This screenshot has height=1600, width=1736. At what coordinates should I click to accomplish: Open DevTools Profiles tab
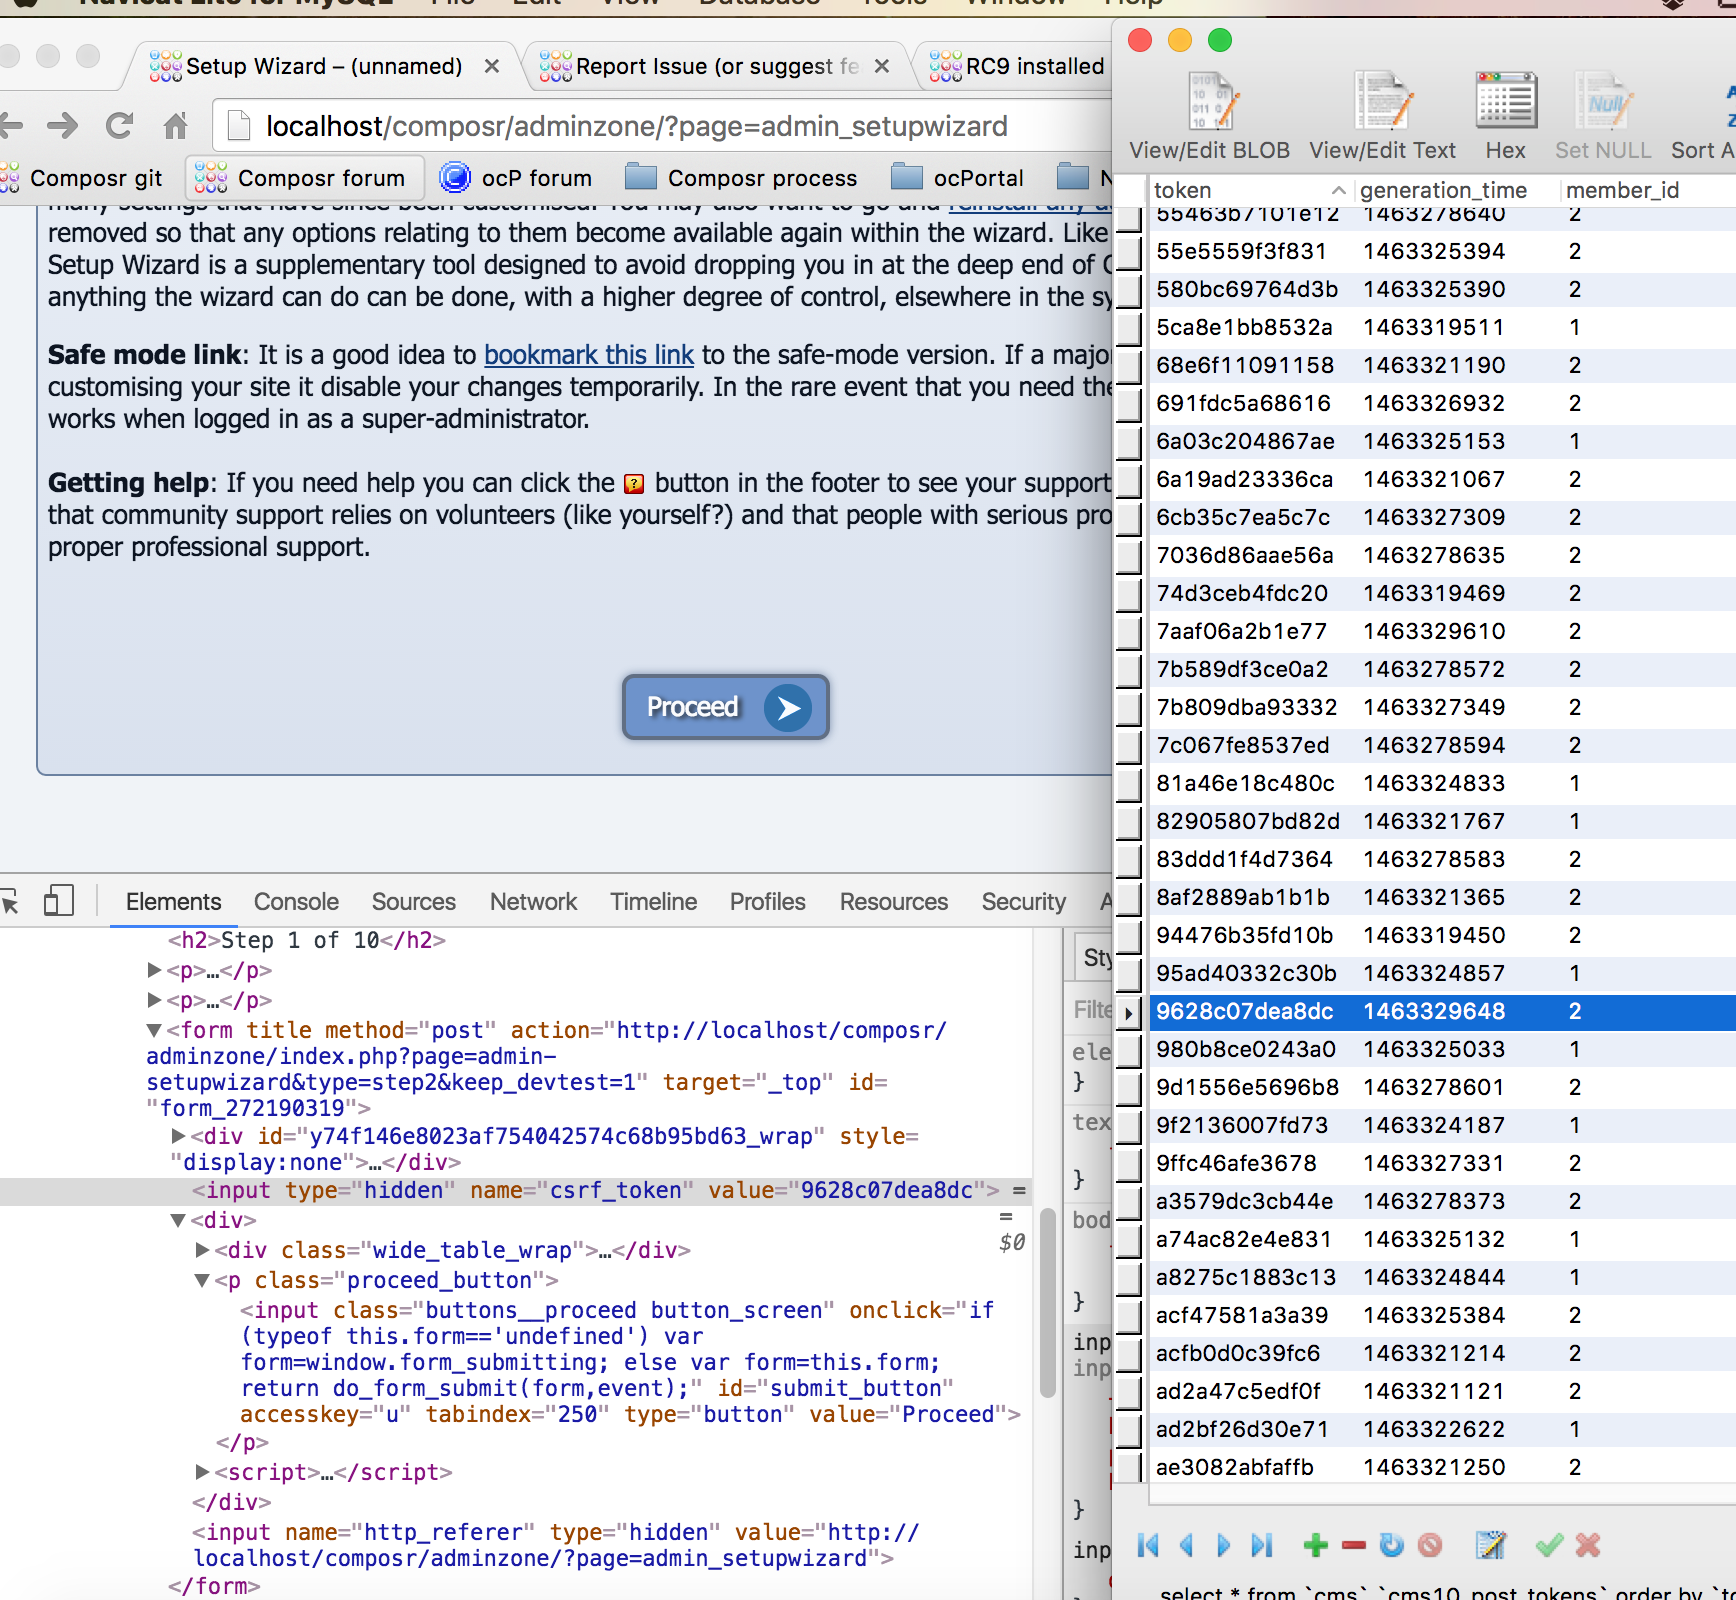(767, 901)
